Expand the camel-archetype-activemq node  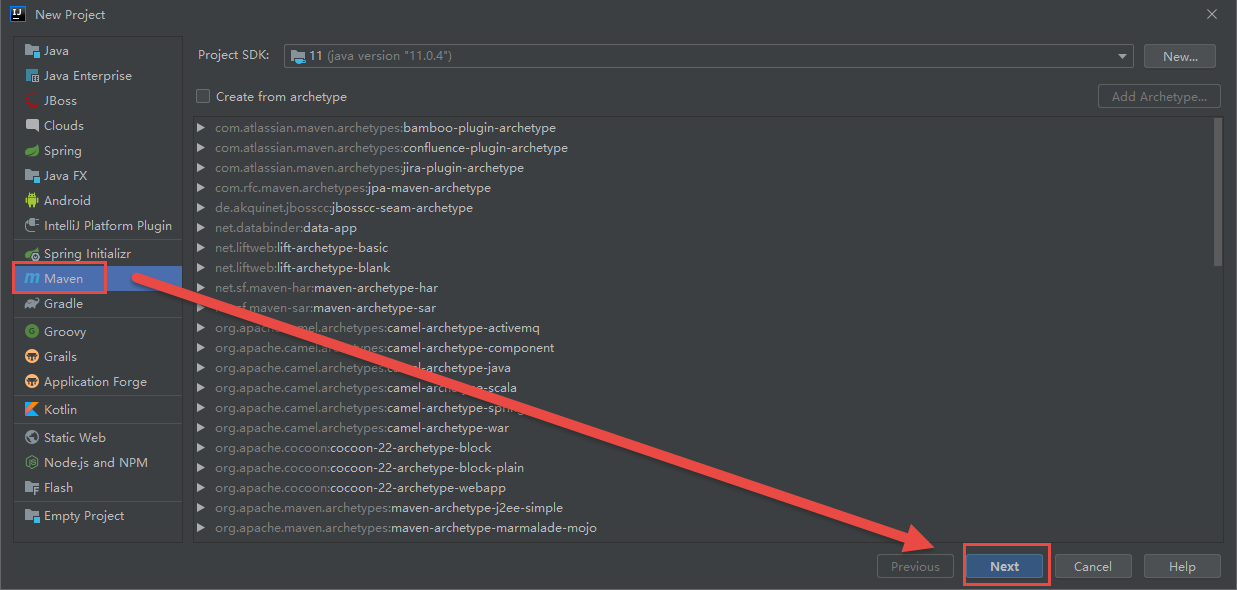pos(201,328)
